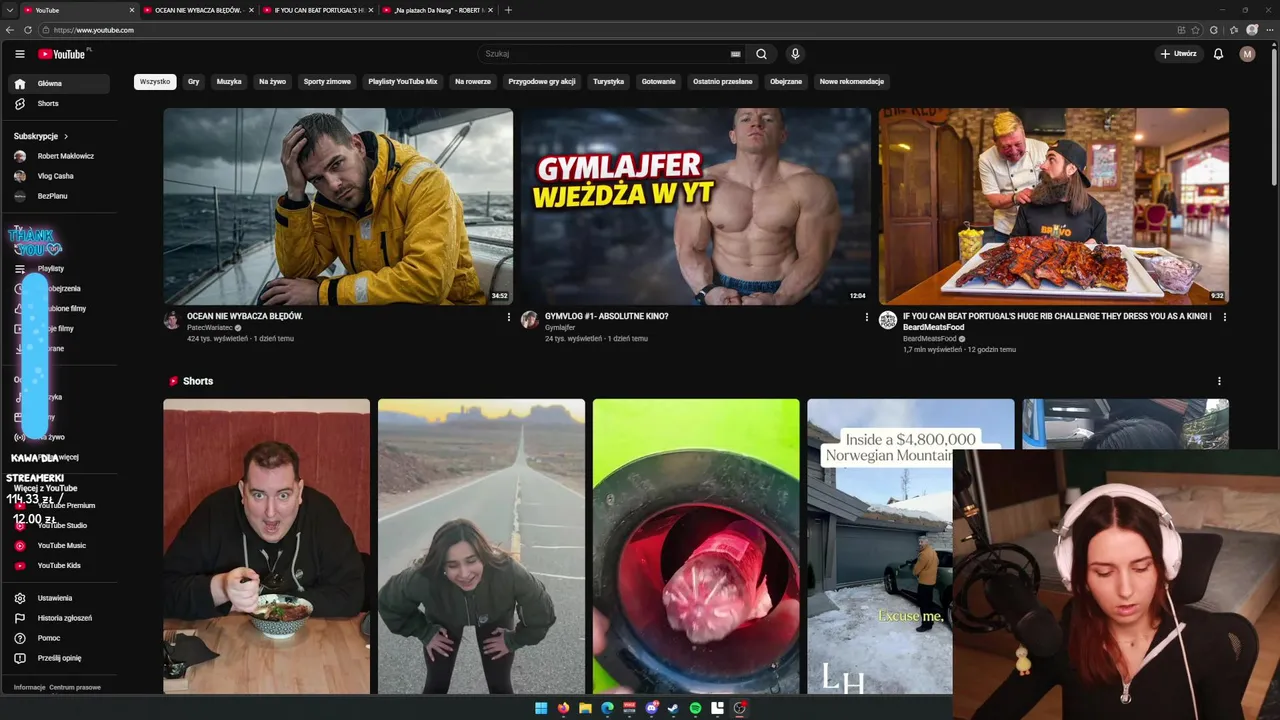Select the Playlisty YouTube Mix chip
This screenshot has height=720, width=1280.
click(x=403, y=82)
